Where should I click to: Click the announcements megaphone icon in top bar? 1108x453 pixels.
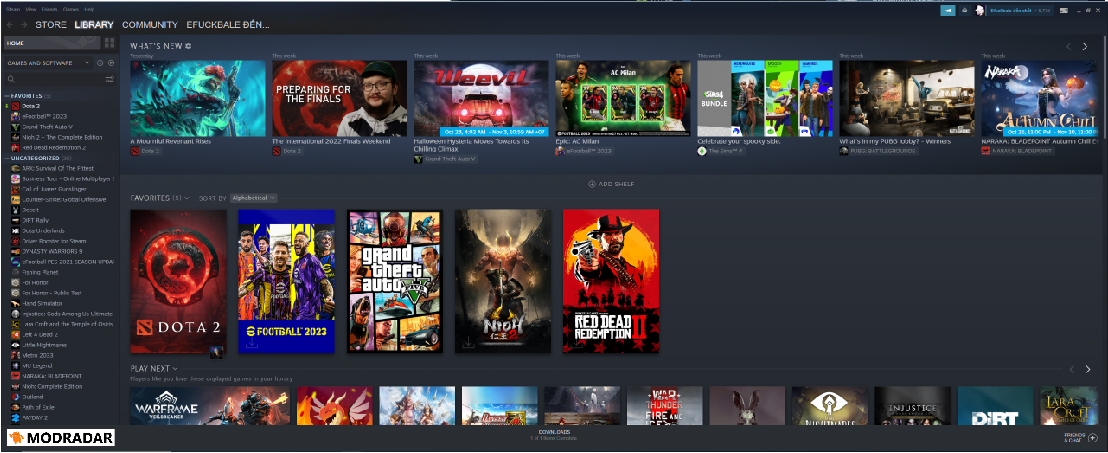click(947, 10)
